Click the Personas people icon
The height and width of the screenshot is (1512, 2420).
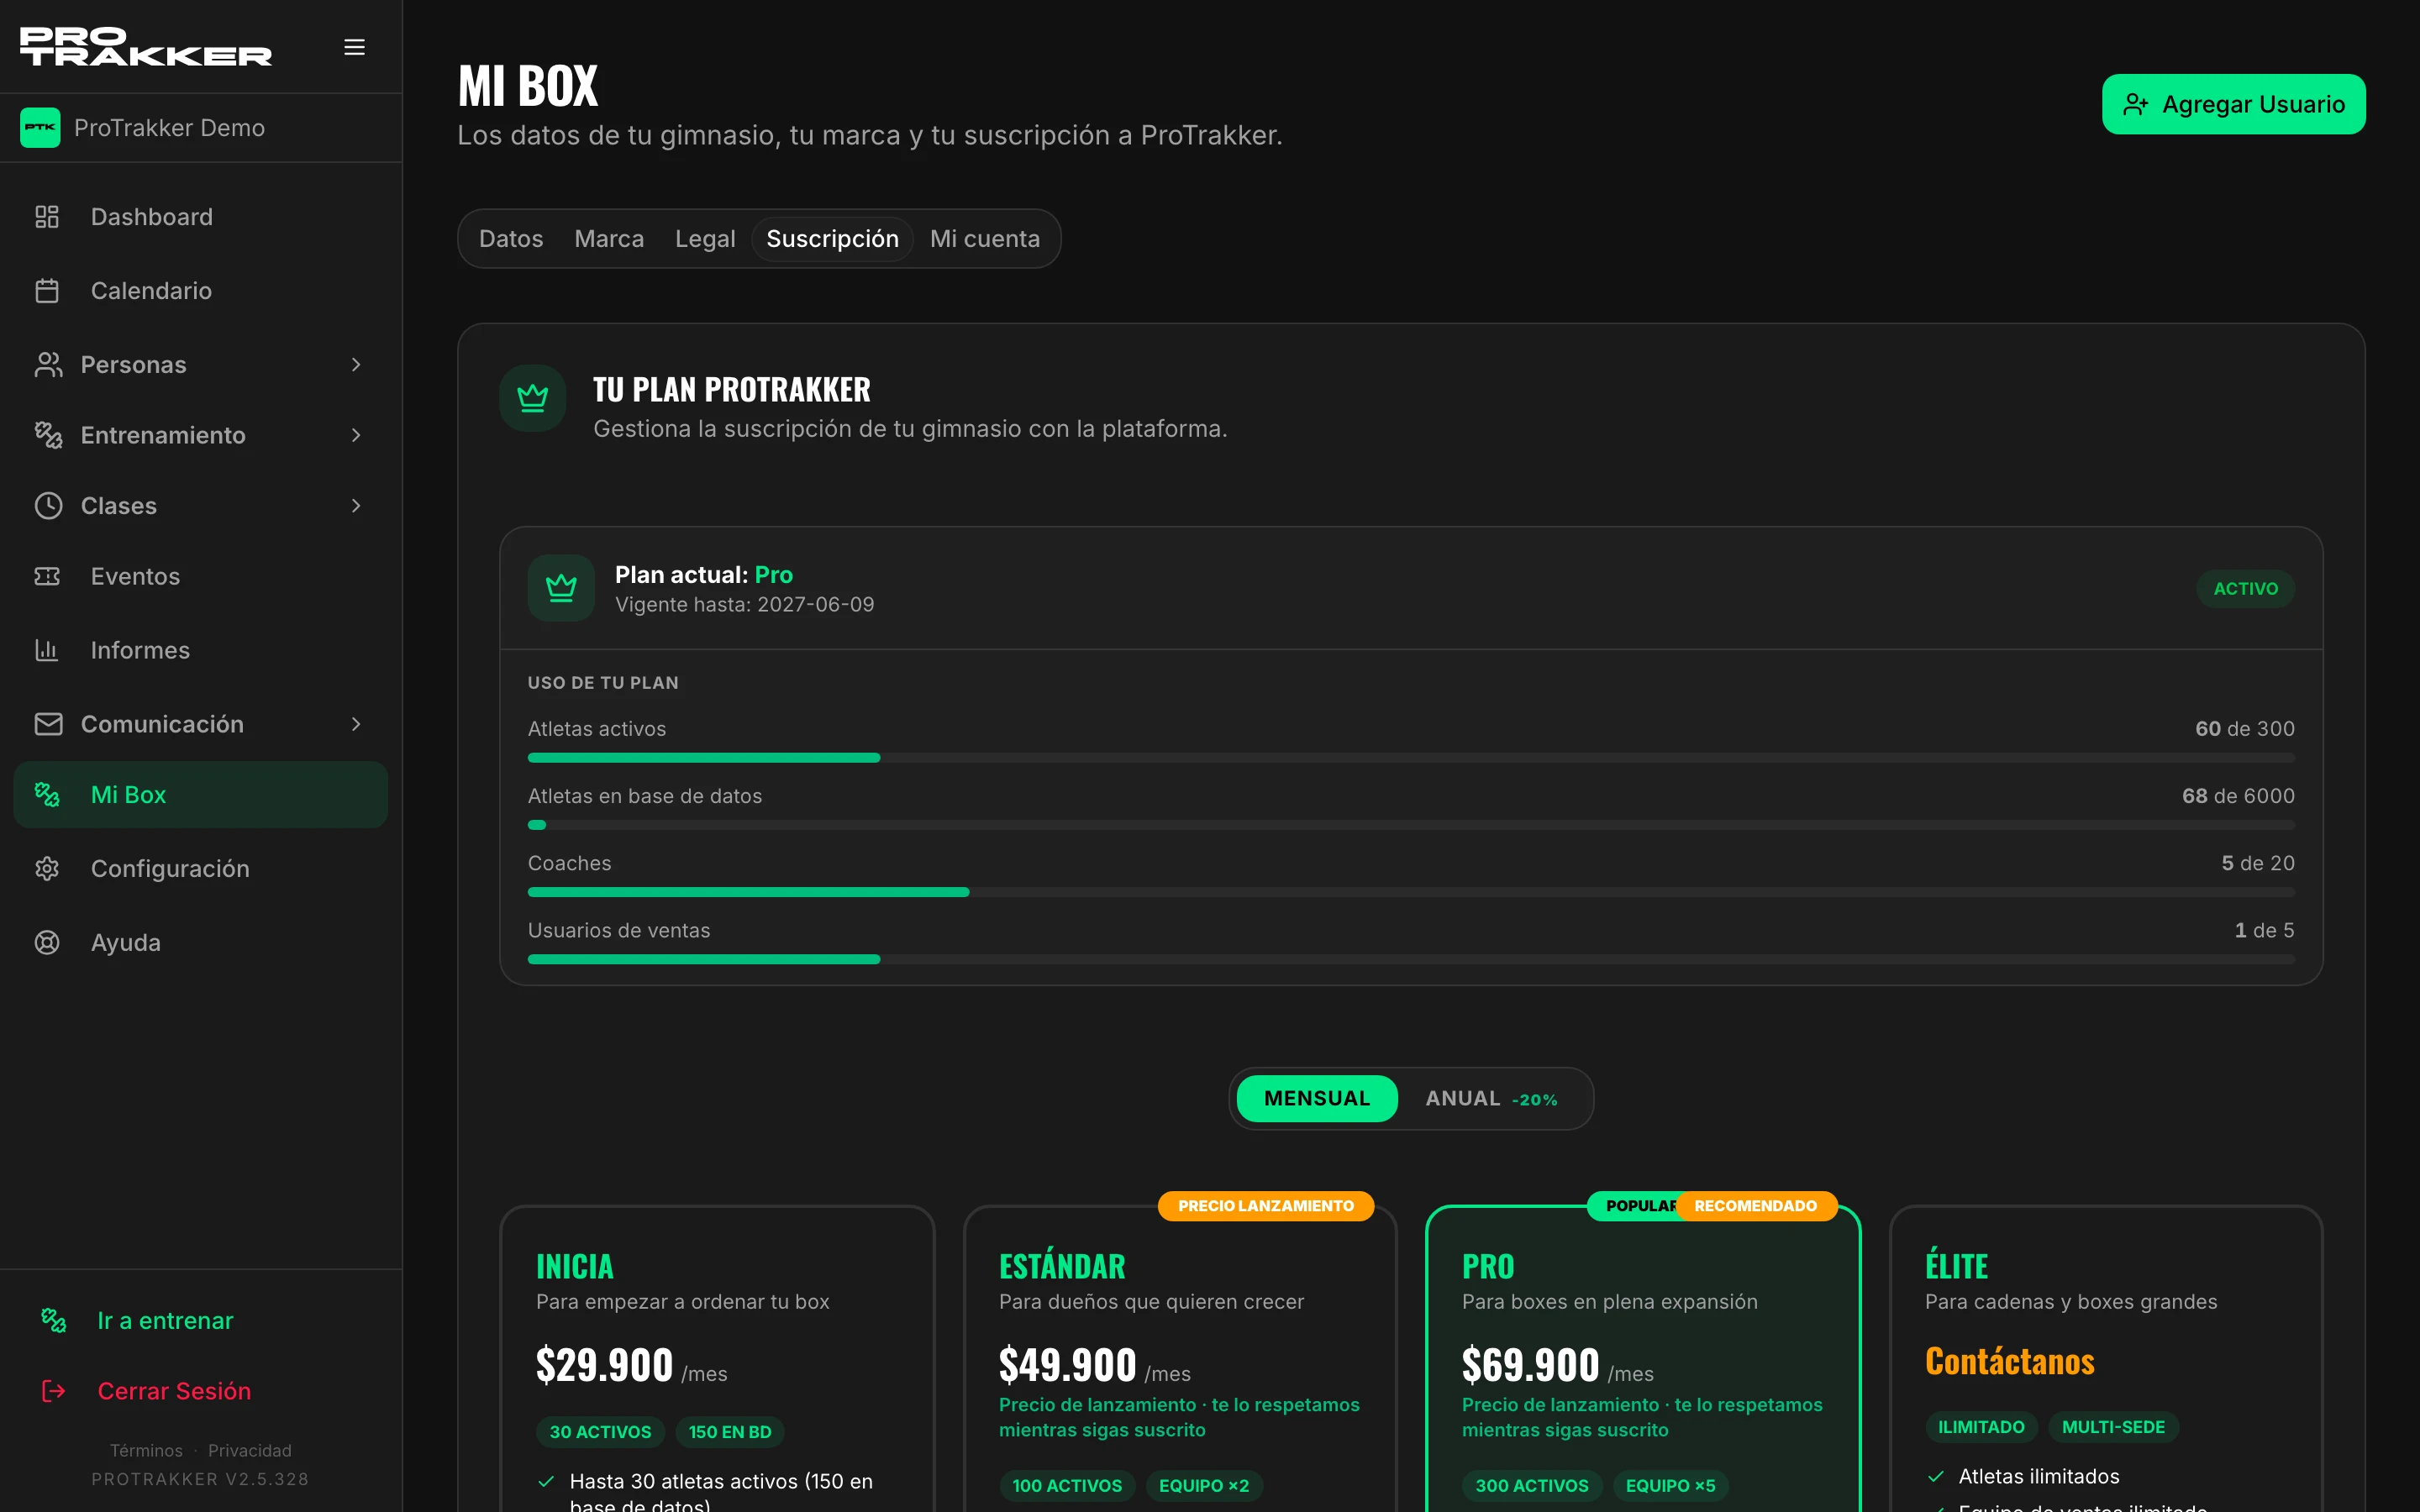(48, 365)
